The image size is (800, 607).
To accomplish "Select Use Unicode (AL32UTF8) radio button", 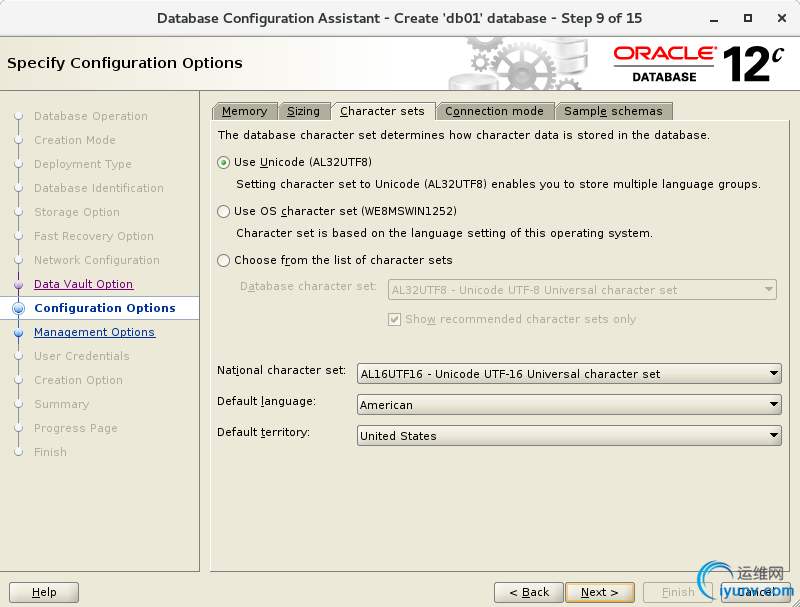I will pos(223,163).
